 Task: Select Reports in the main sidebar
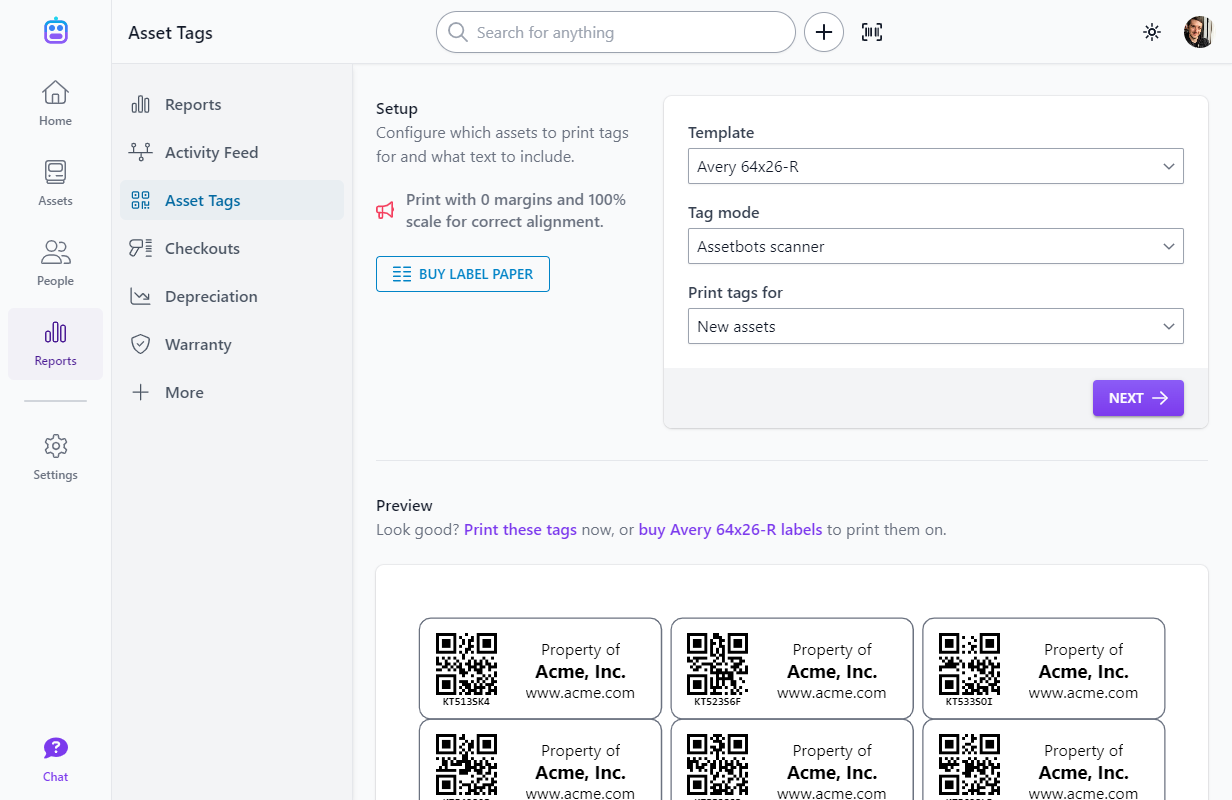click(55, 343)
